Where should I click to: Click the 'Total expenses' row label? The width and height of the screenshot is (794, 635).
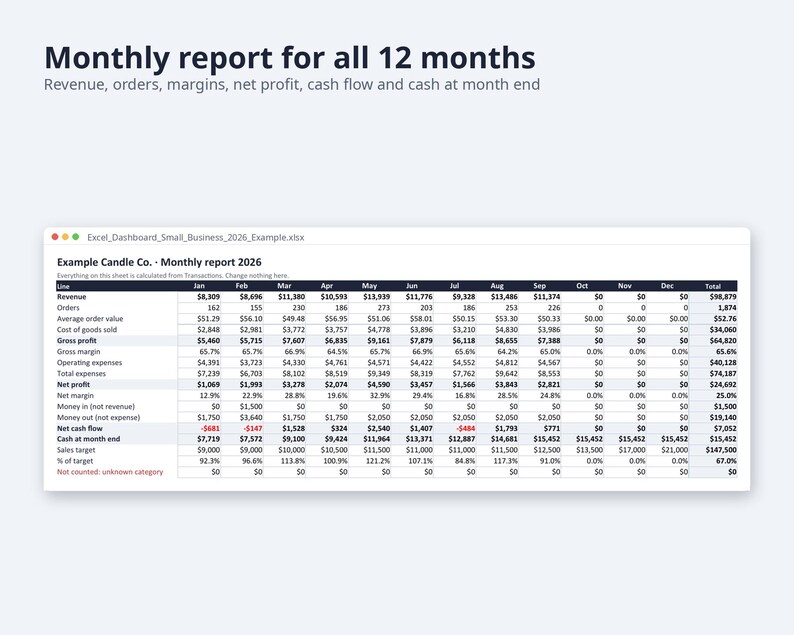pos(81,374)
